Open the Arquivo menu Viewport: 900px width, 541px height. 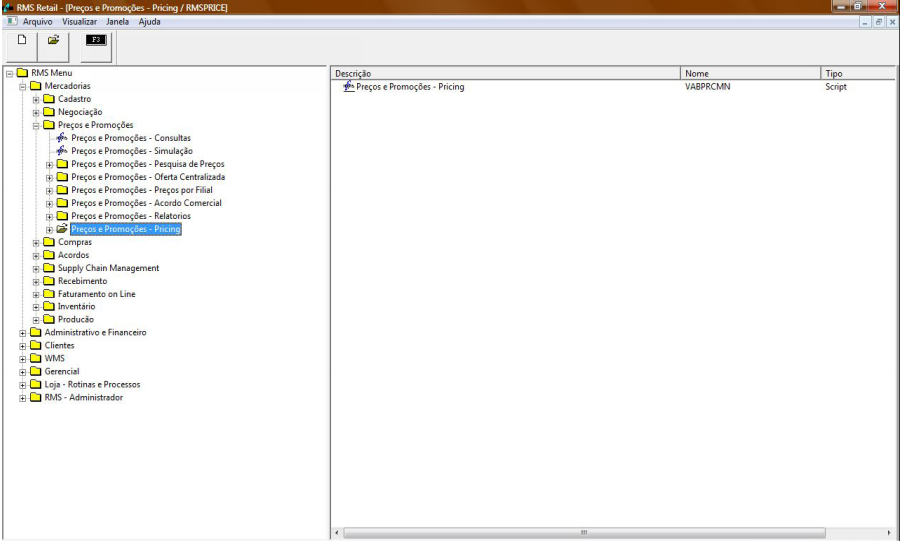pyautogui.click(x=37, y=22)
